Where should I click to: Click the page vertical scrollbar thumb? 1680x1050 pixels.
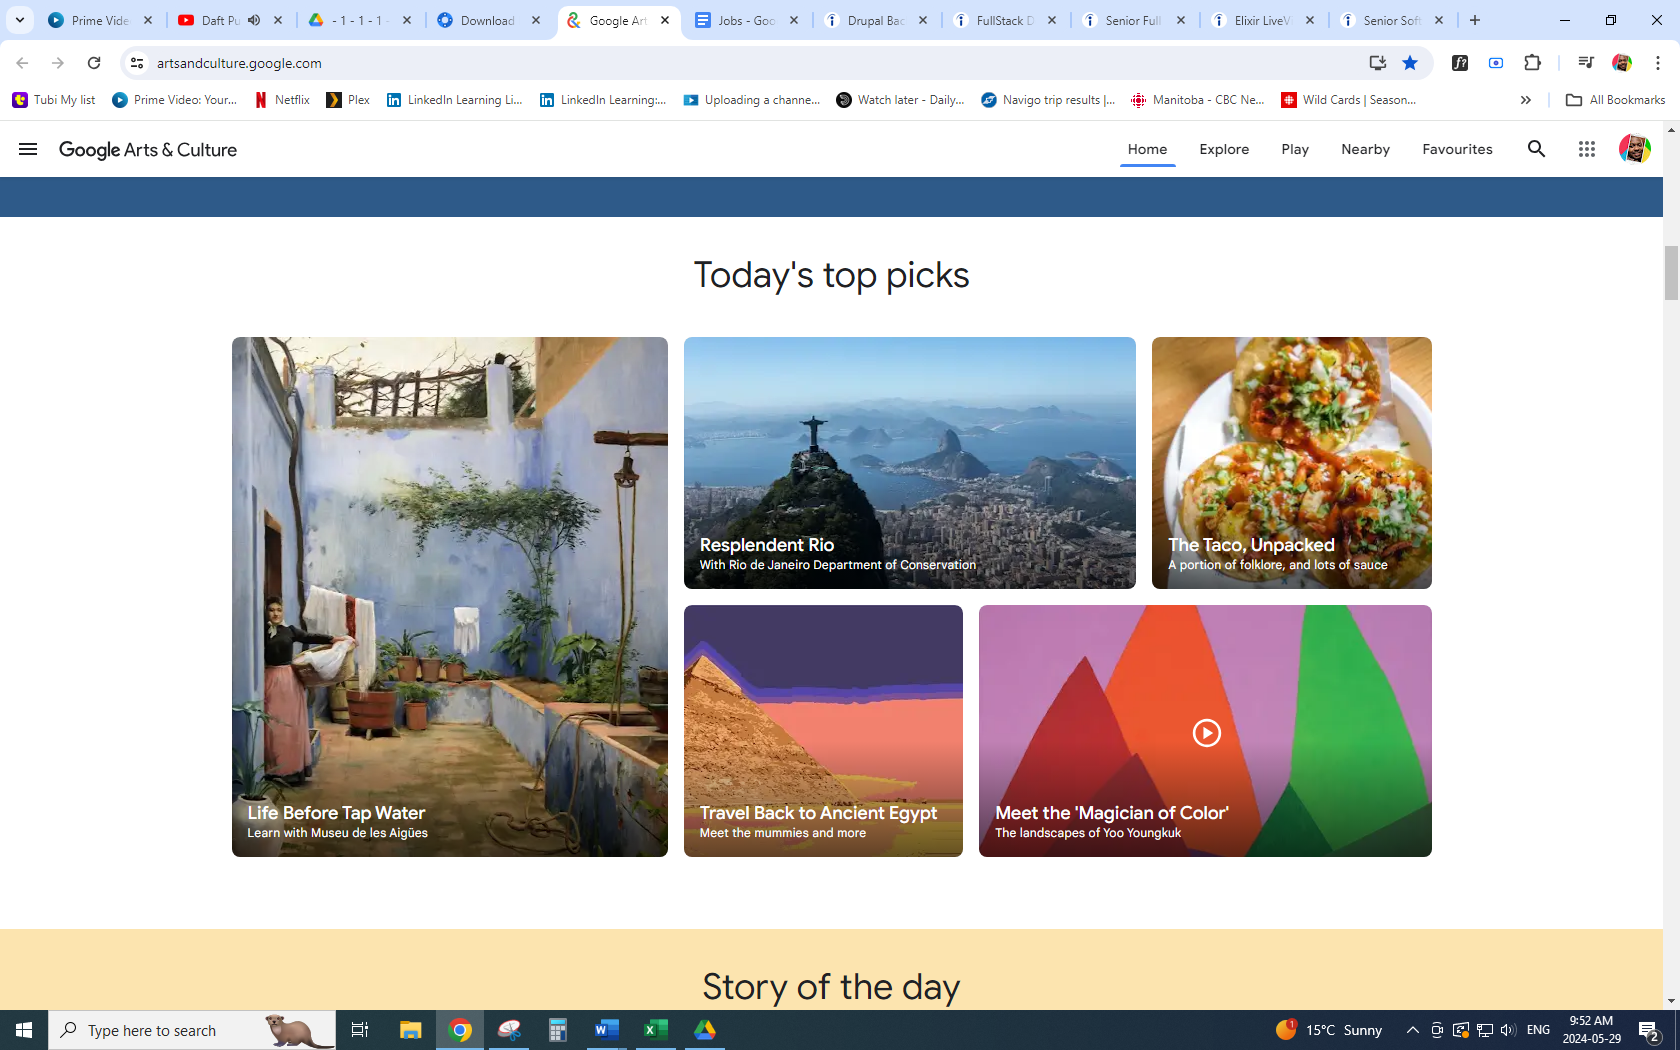pos(1671,272)
